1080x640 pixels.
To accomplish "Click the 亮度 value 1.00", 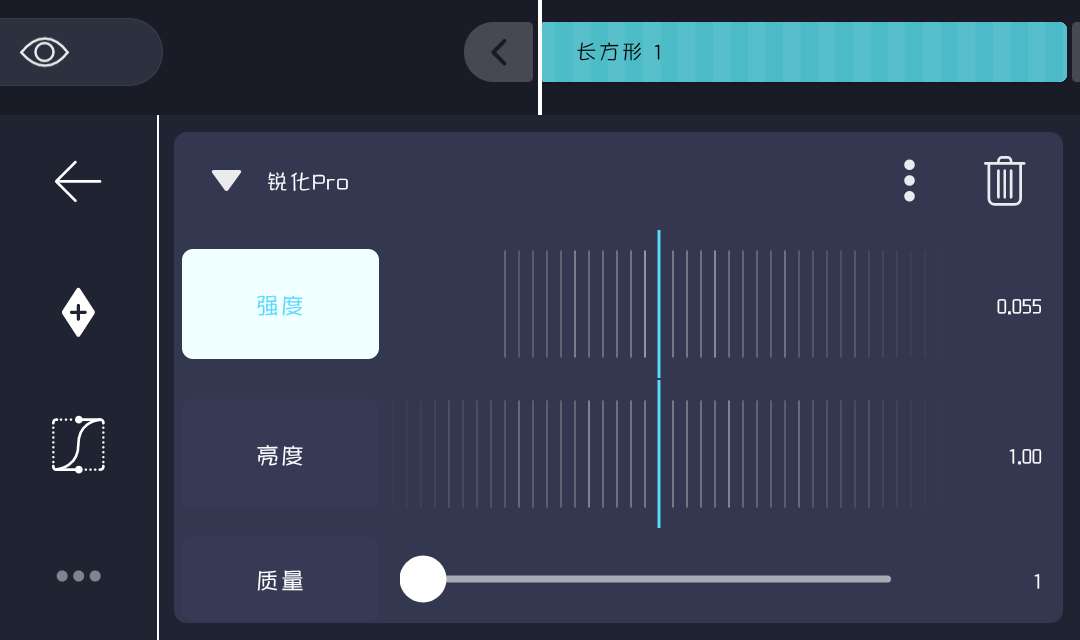I will (1025, 457).
